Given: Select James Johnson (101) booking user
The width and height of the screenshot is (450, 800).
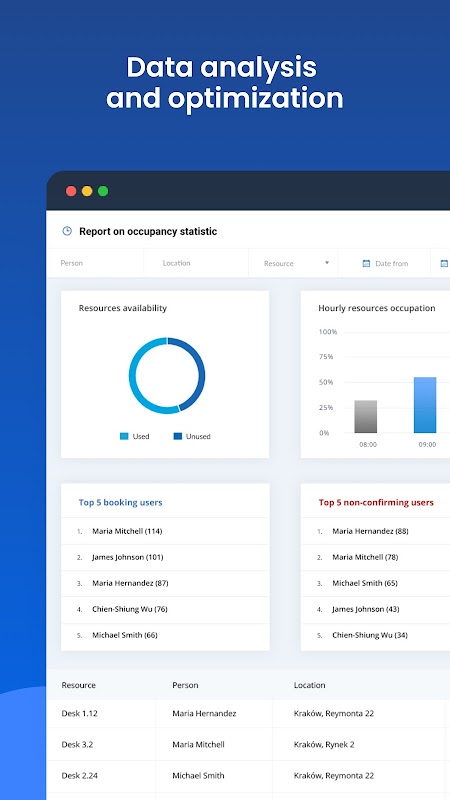Looking at the screenshot, I should [x=128, y=557].
